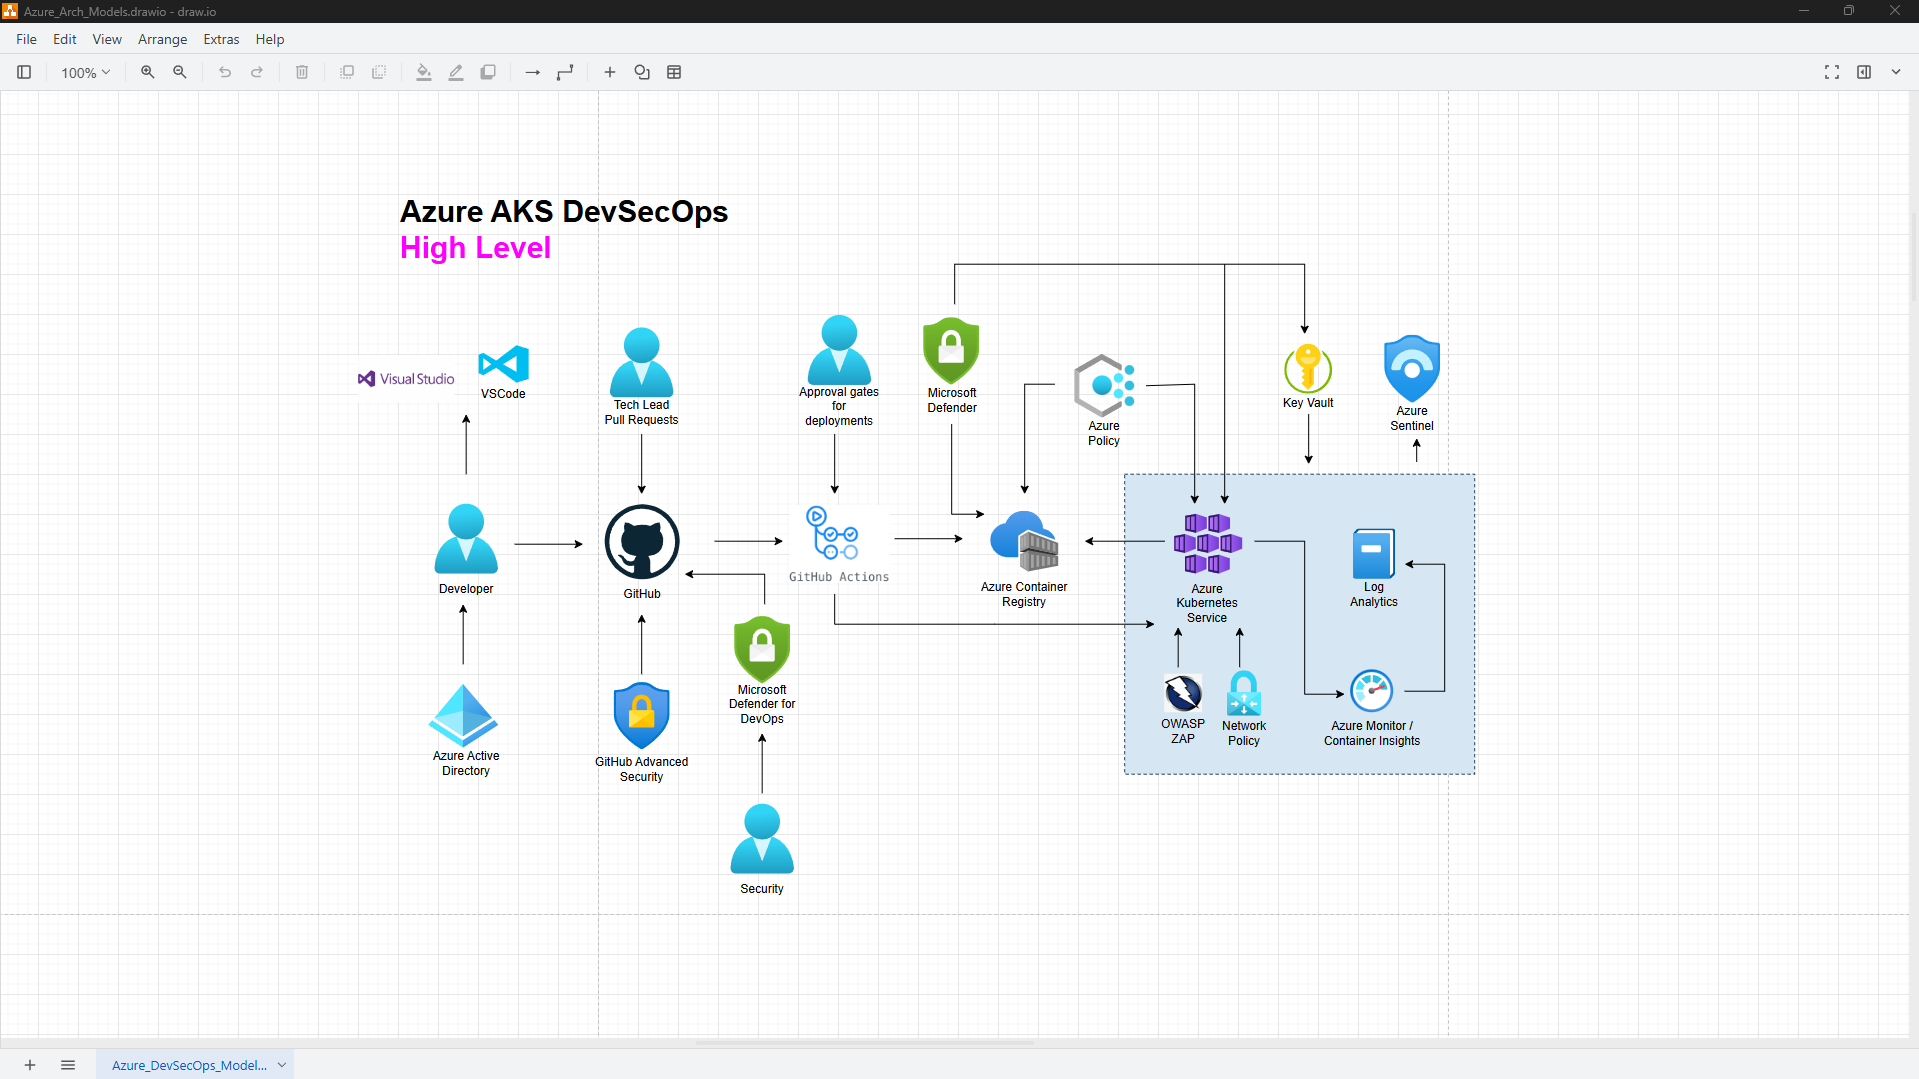The height and width of the screenshot is (1079, 1919).
Task: Click the To Front toolbar icon
Action: [347, 72]
